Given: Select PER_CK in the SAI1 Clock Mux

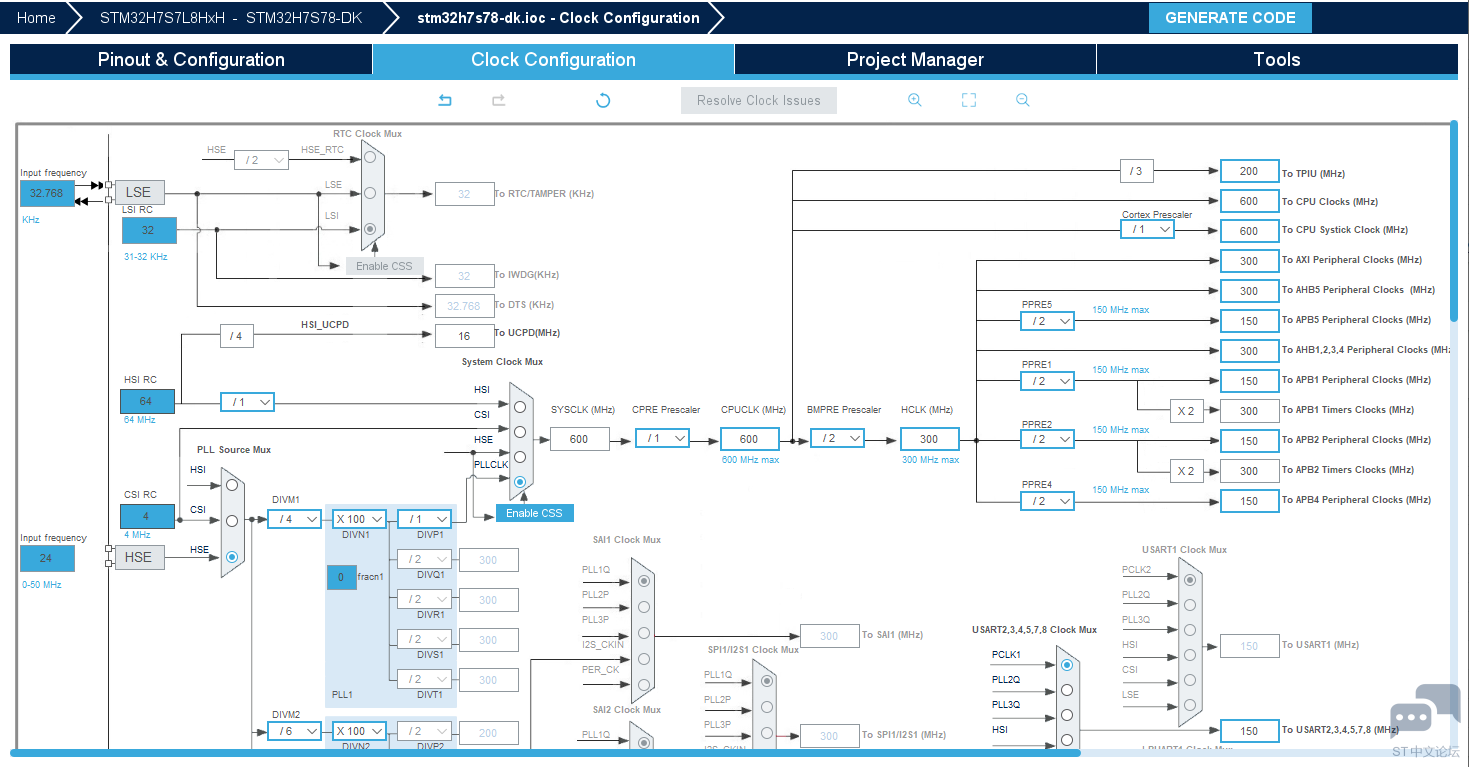Looking at the screenshot, I should (643, 684).
